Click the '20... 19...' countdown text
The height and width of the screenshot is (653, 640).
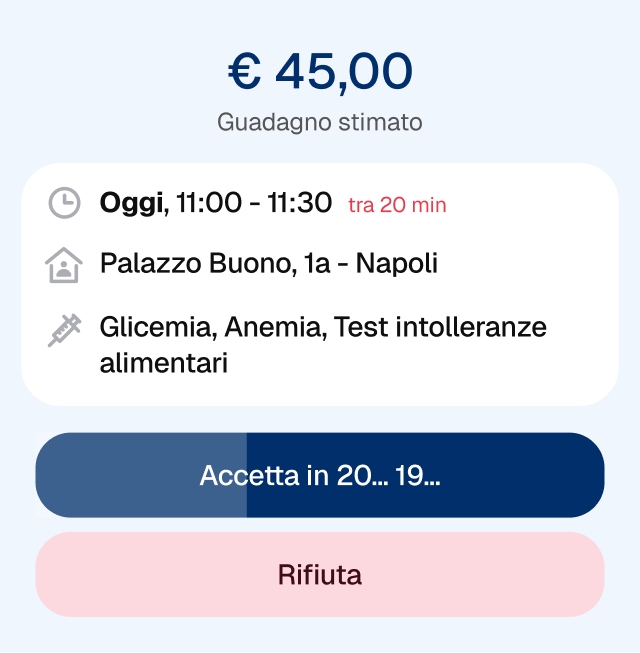click(389, 476)
